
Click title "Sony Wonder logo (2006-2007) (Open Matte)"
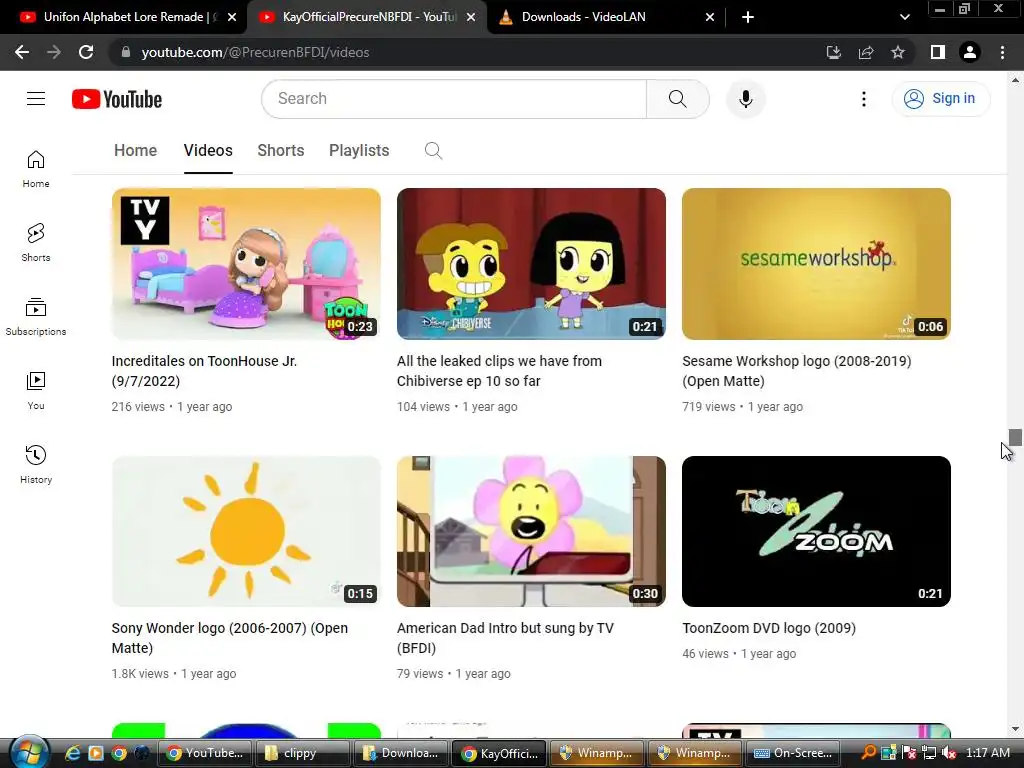coord(230,638)
